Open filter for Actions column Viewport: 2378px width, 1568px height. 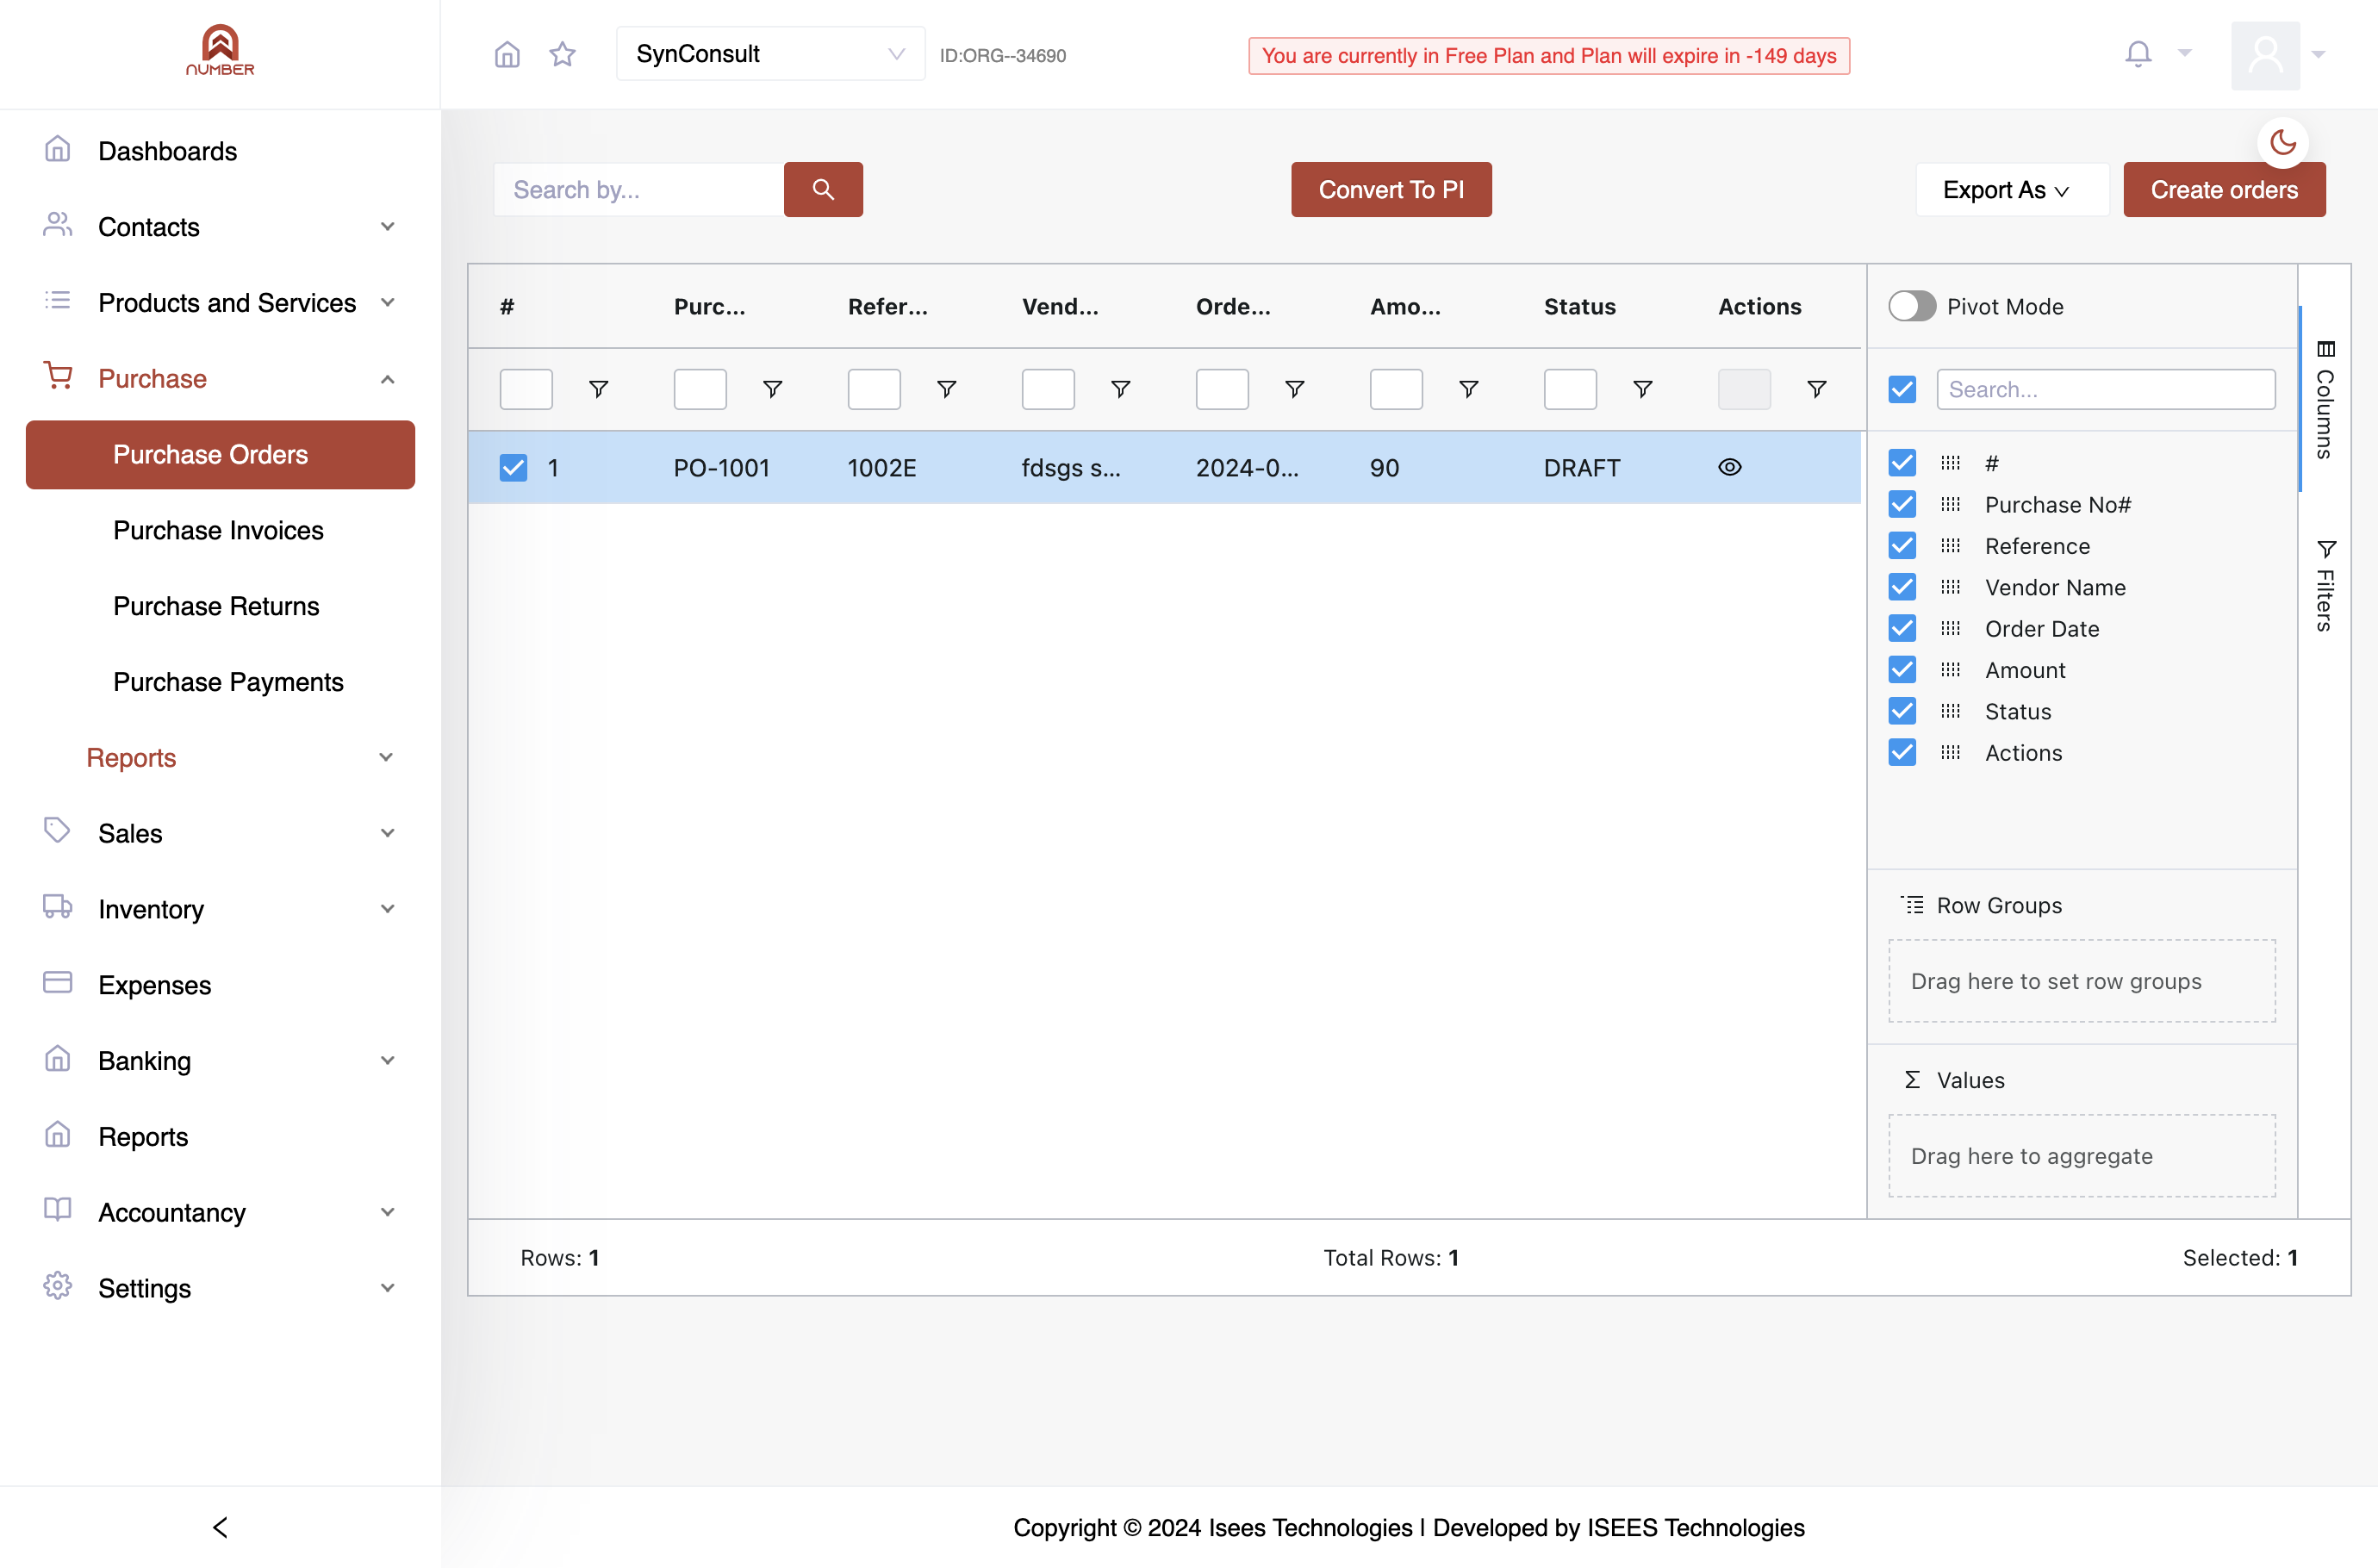[1816, 389]
